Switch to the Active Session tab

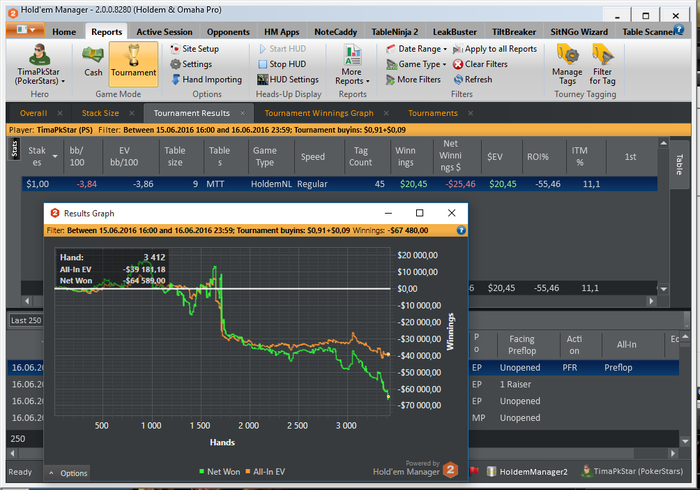[x=164, y=32]
